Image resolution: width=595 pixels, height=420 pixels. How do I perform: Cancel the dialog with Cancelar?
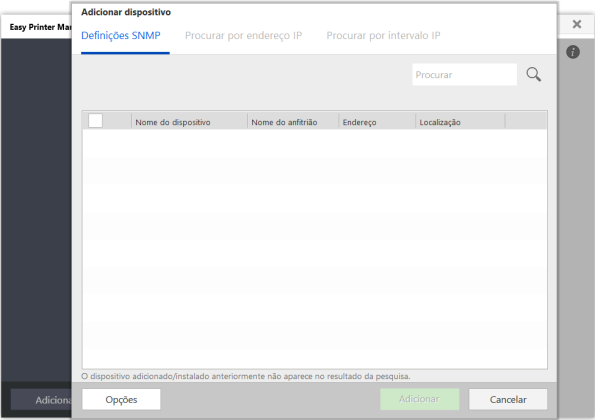pos(508,400)
